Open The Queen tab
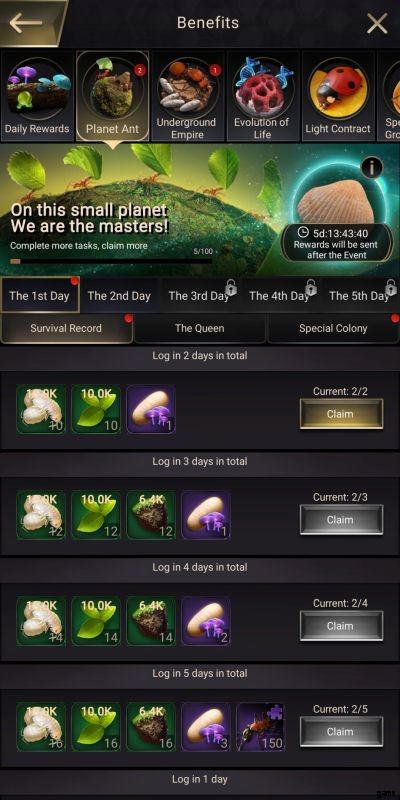The height and width of the screenshot is (800, 400). pos(199,329)
